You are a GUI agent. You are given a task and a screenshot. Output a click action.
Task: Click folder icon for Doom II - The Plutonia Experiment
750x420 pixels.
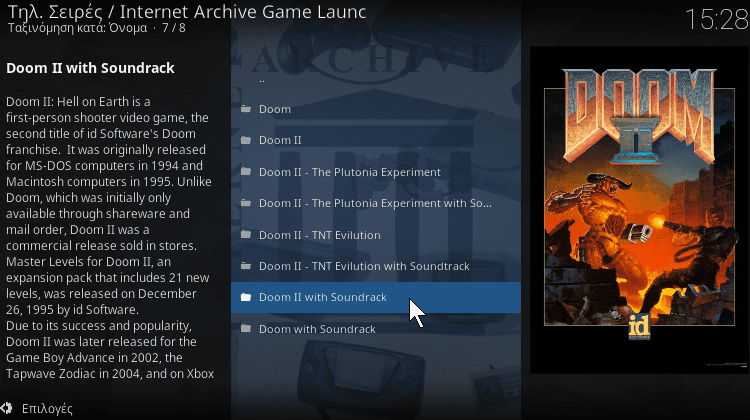246,171
